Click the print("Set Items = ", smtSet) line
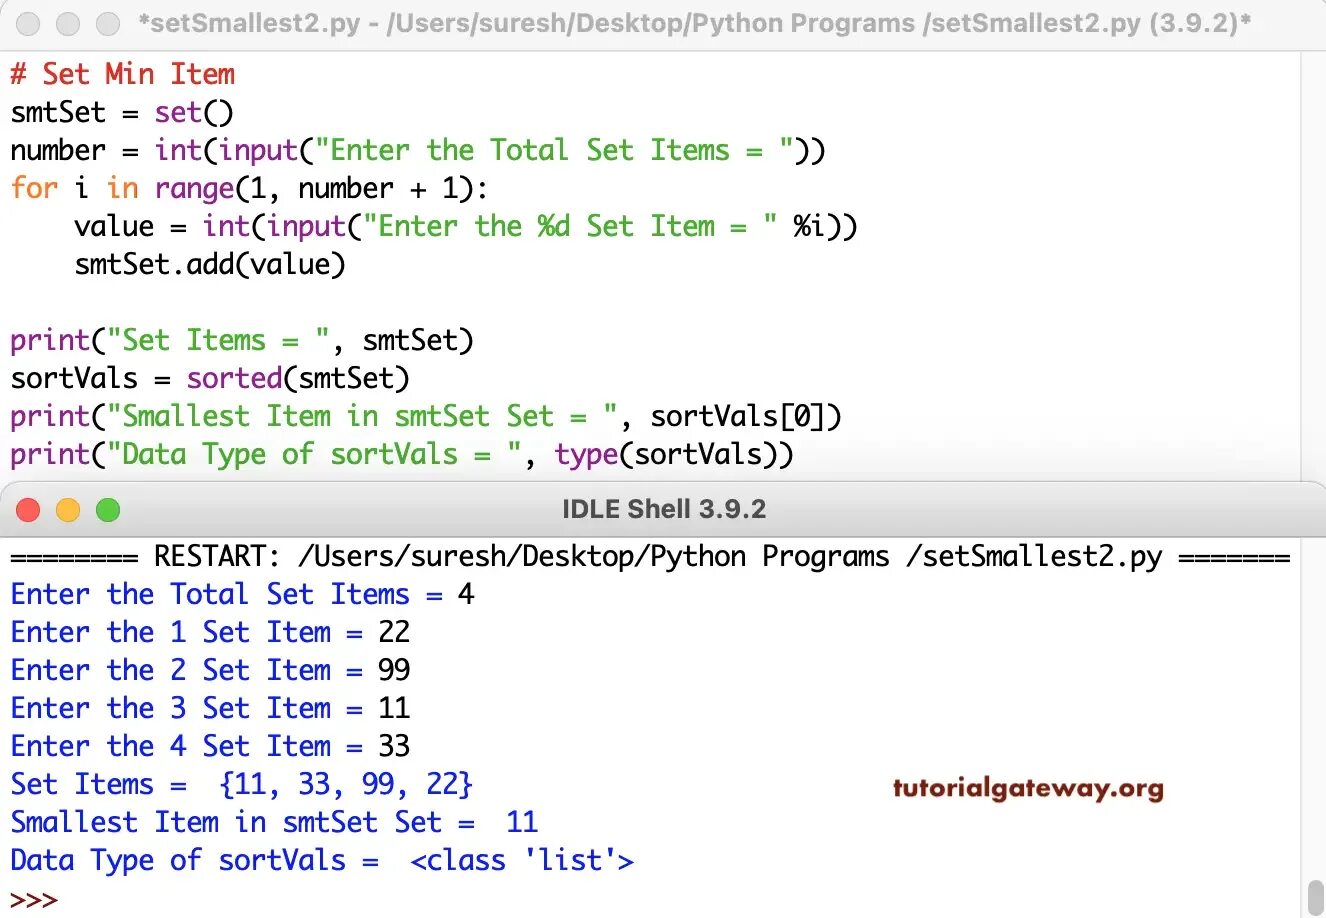 pyautogui.click(x=242, y=340)
